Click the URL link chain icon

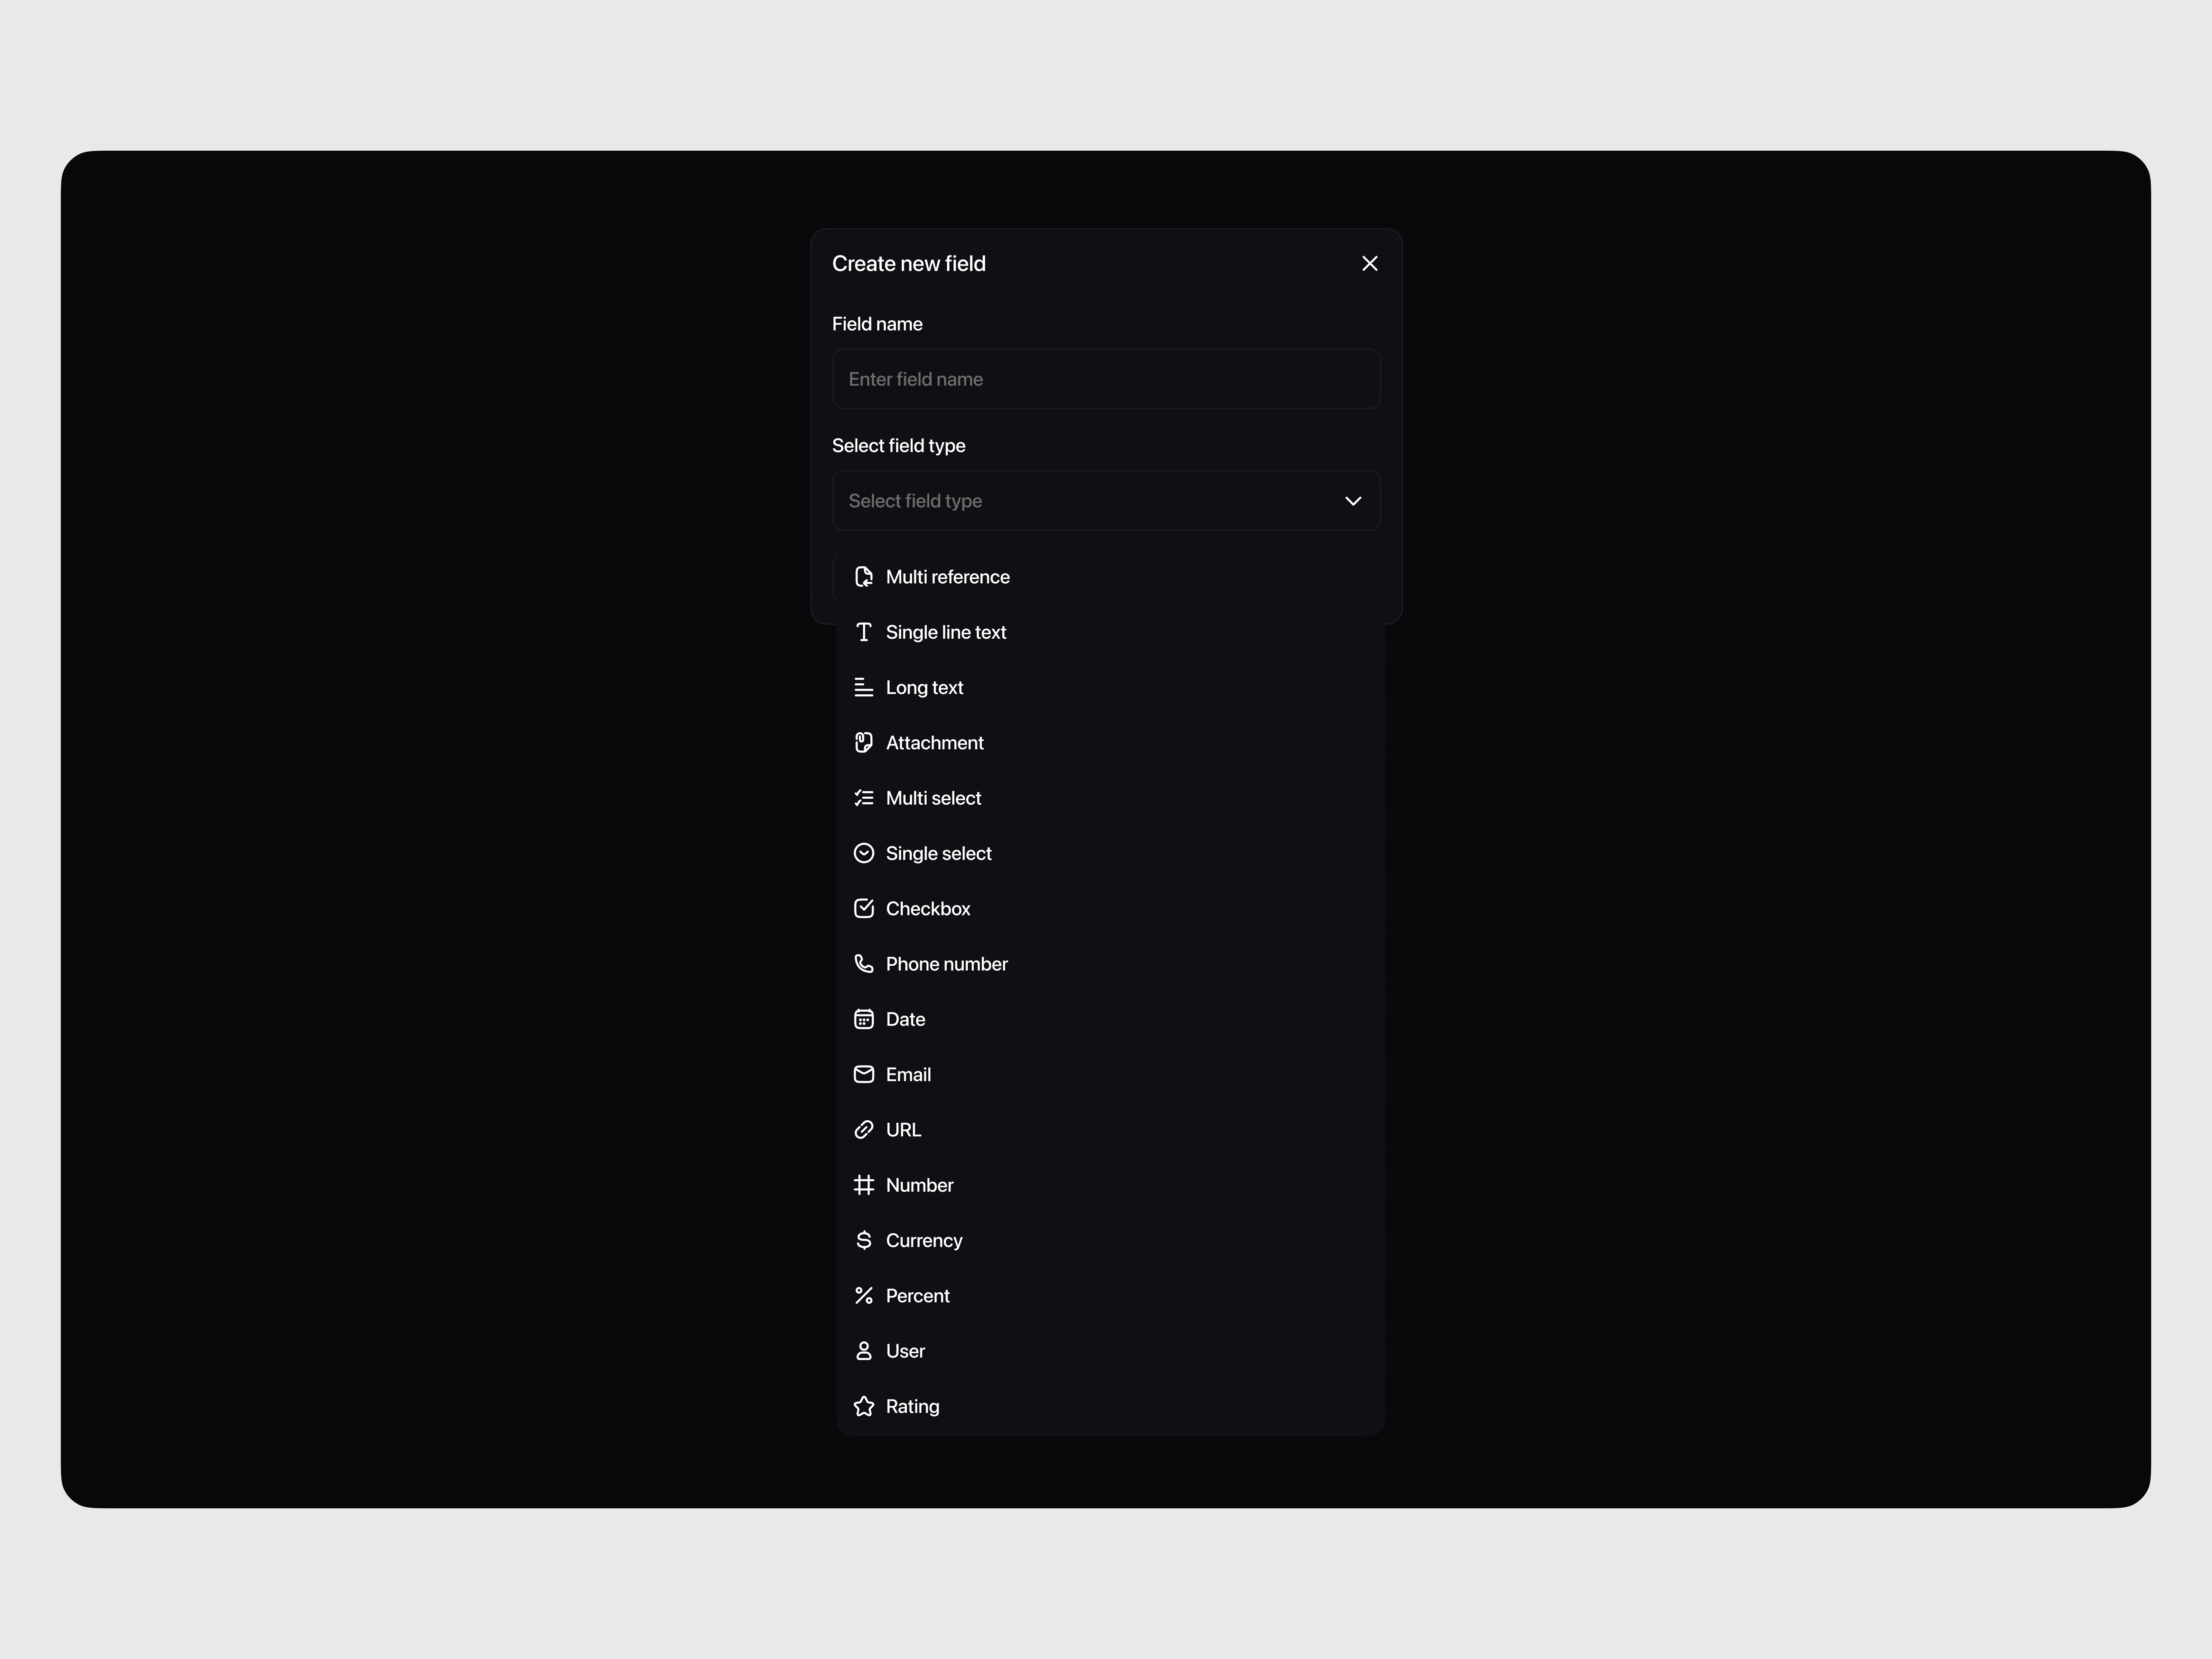pyautogui.click(x=864, y=1130)
